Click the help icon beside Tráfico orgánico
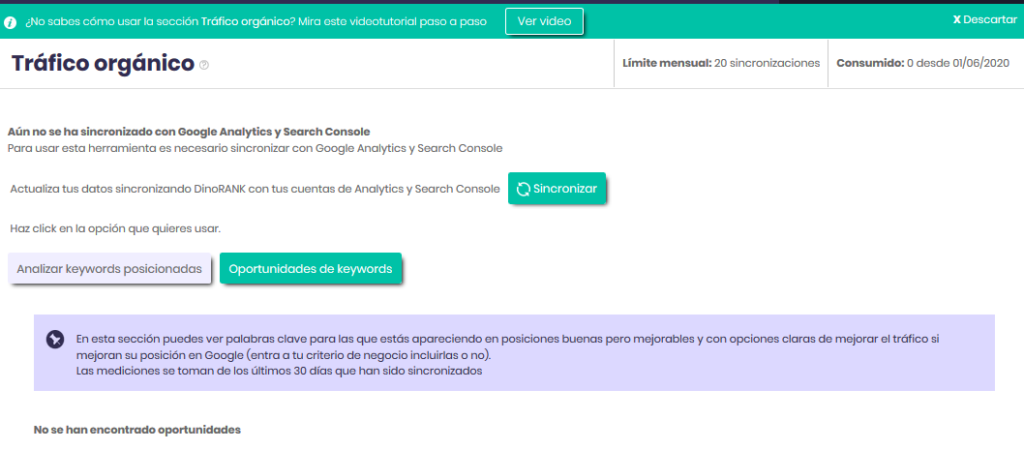This screenshot has height=450, width=1024. [x=204, y=65]
